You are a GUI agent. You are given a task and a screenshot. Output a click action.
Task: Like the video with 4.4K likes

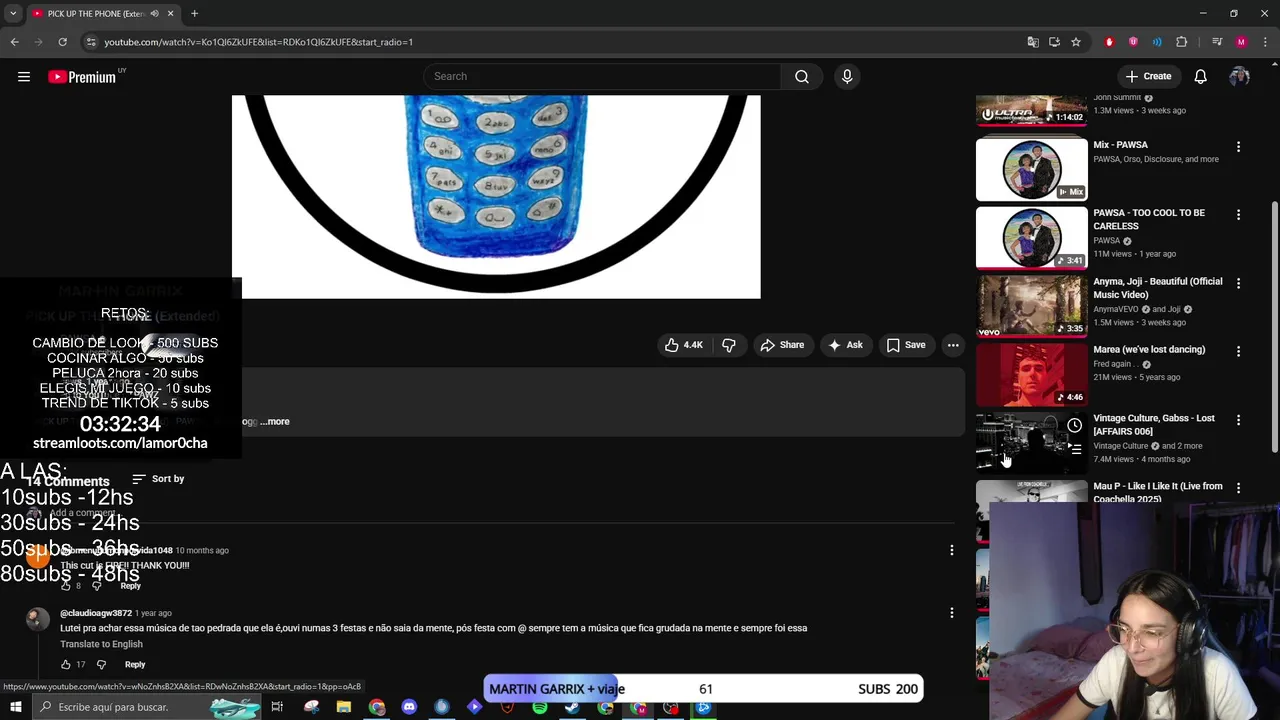click(684, 345)
